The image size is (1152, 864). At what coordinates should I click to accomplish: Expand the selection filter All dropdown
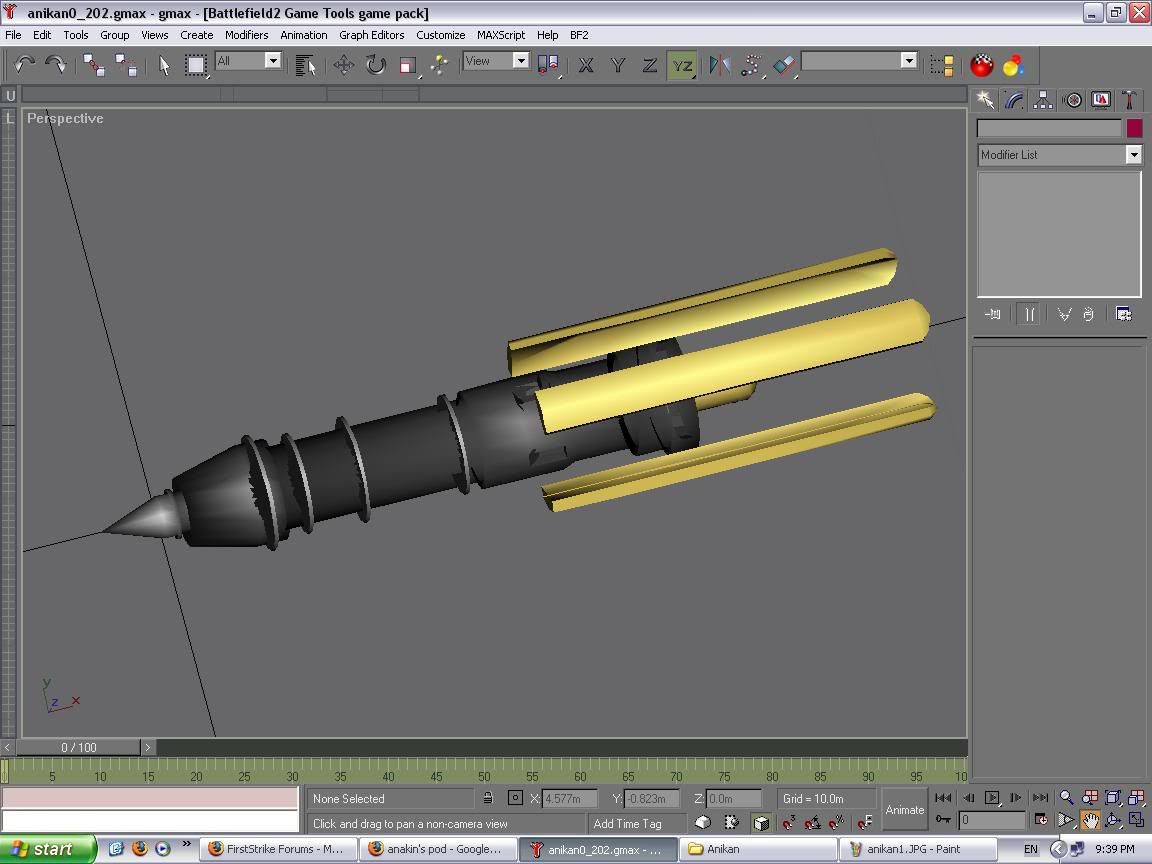coord(273,60)
